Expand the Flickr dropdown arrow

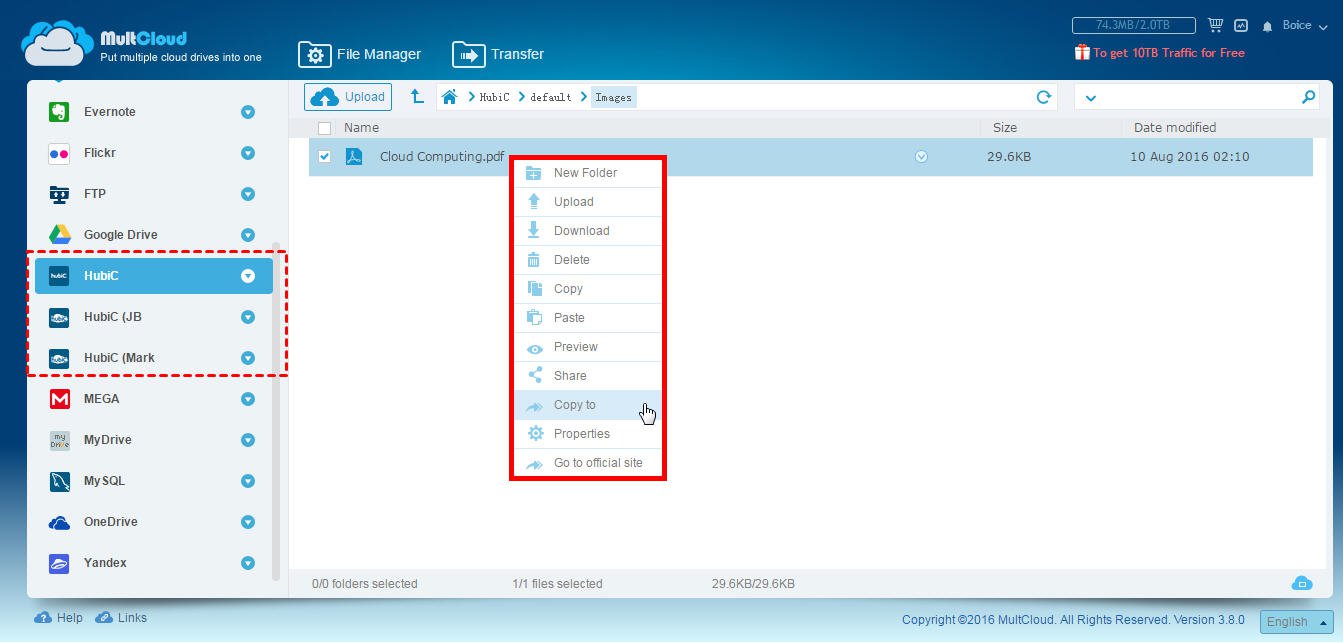[248, 153]
